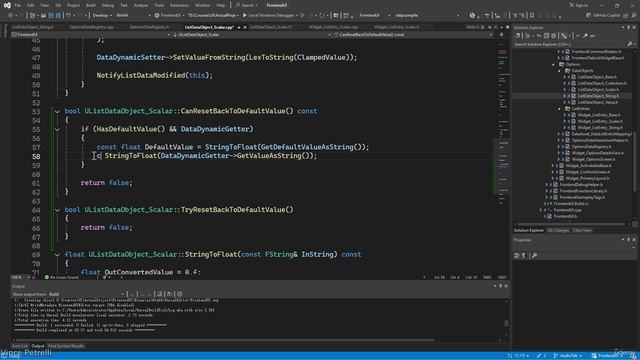Close the Output panel

pos(506,286)
